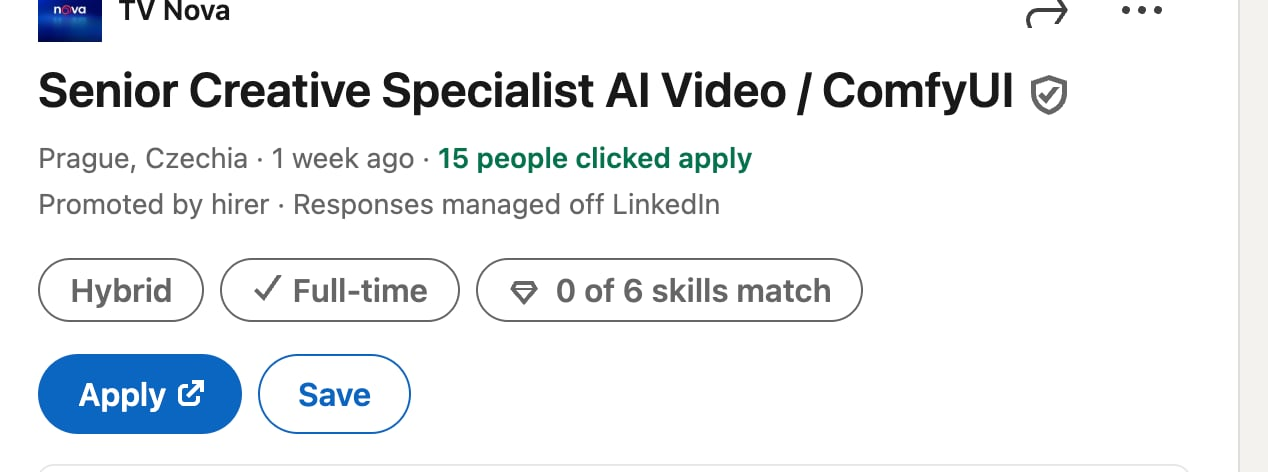Select the Full-time job type pill

[340, 291]
